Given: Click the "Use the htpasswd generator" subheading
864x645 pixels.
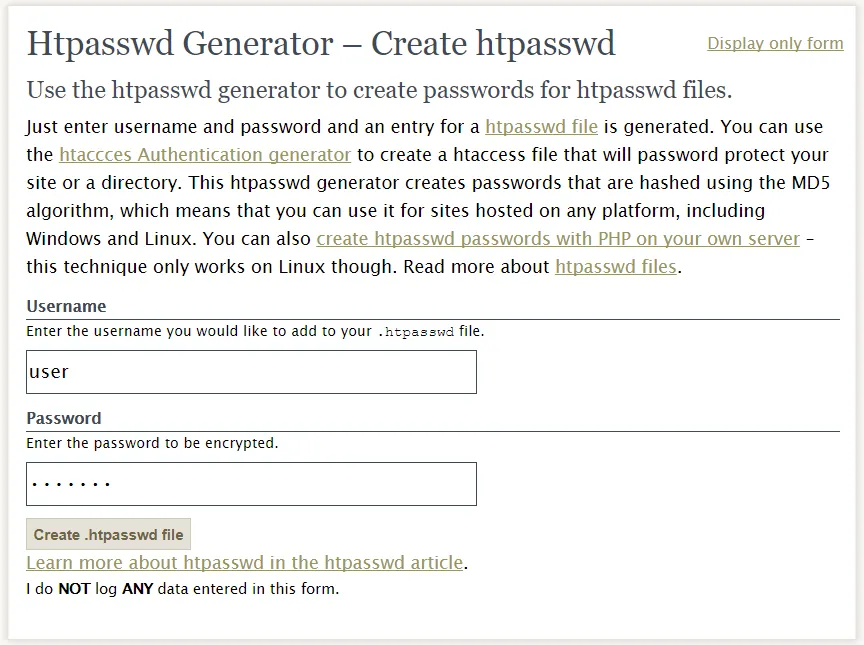Looking at the screenshot, I should (379, 90).
